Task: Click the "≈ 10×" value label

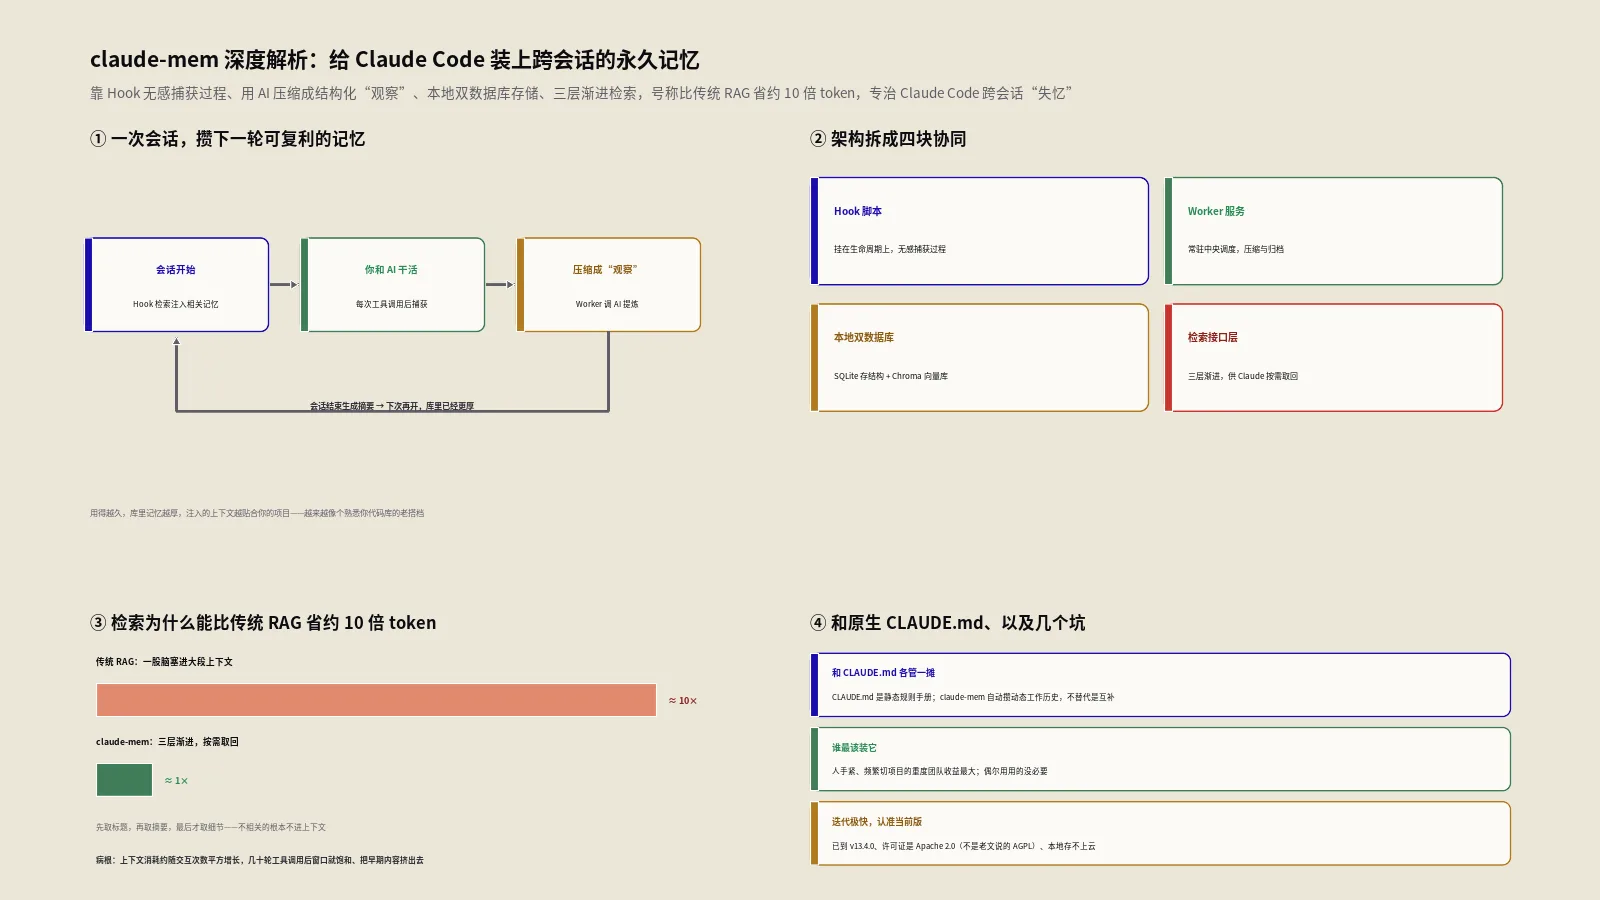Action: click(683, 701)
